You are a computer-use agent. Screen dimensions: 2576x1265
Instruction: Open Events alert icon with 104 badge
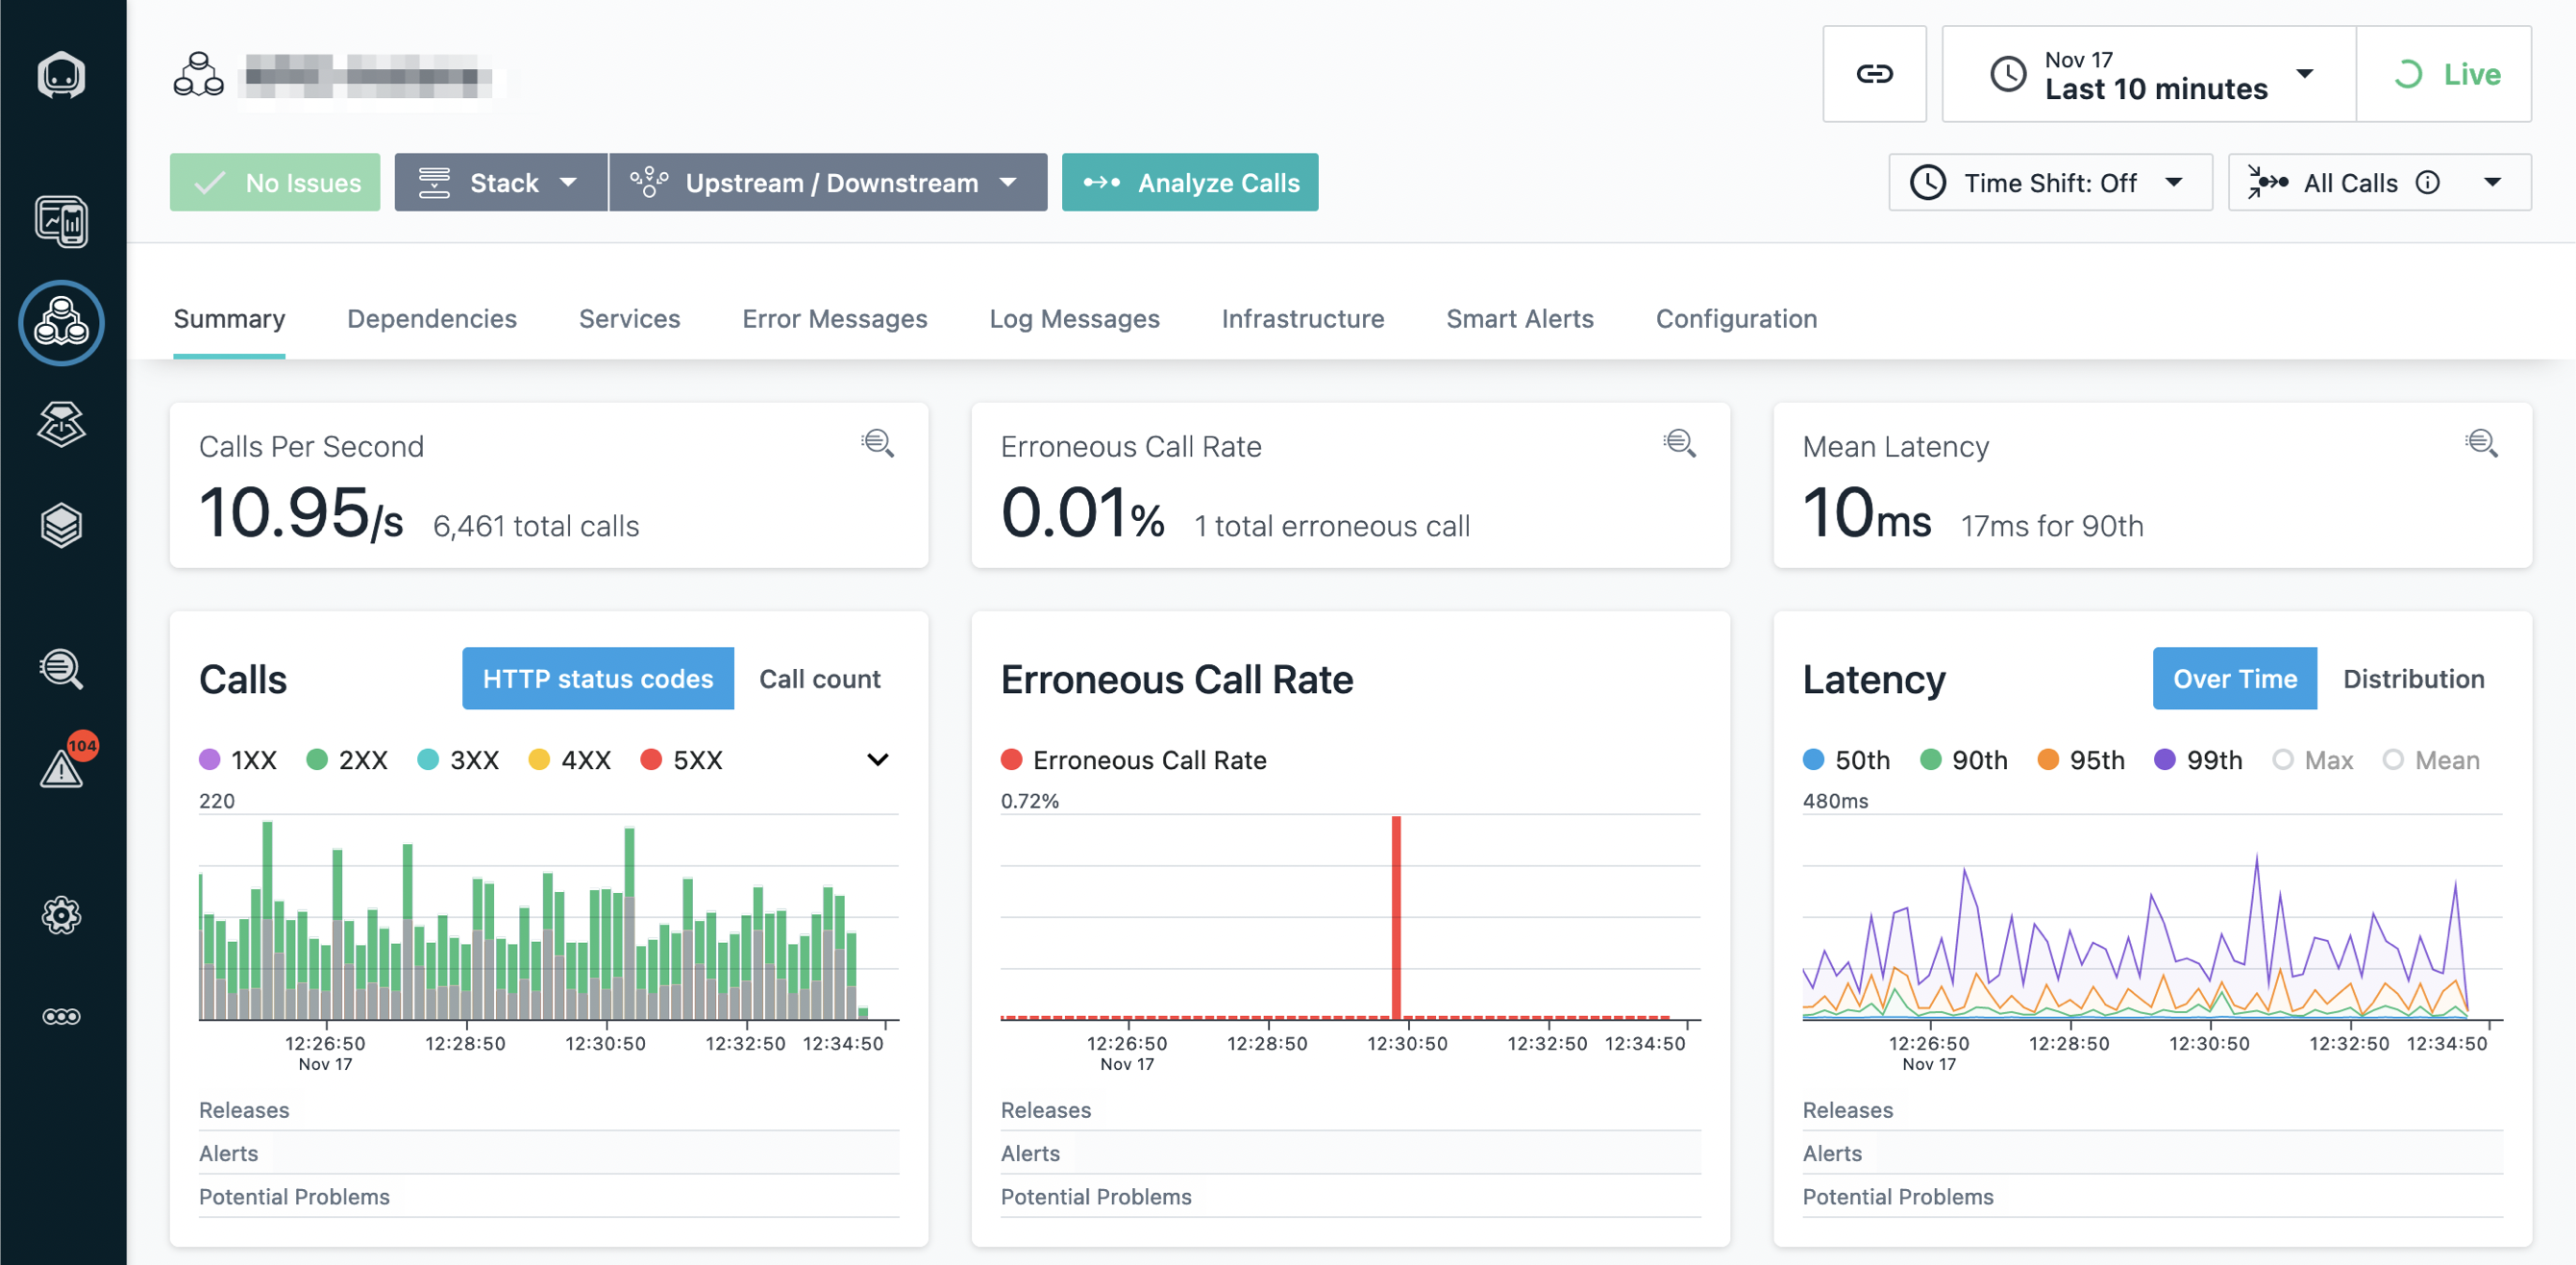pos(61,768)
